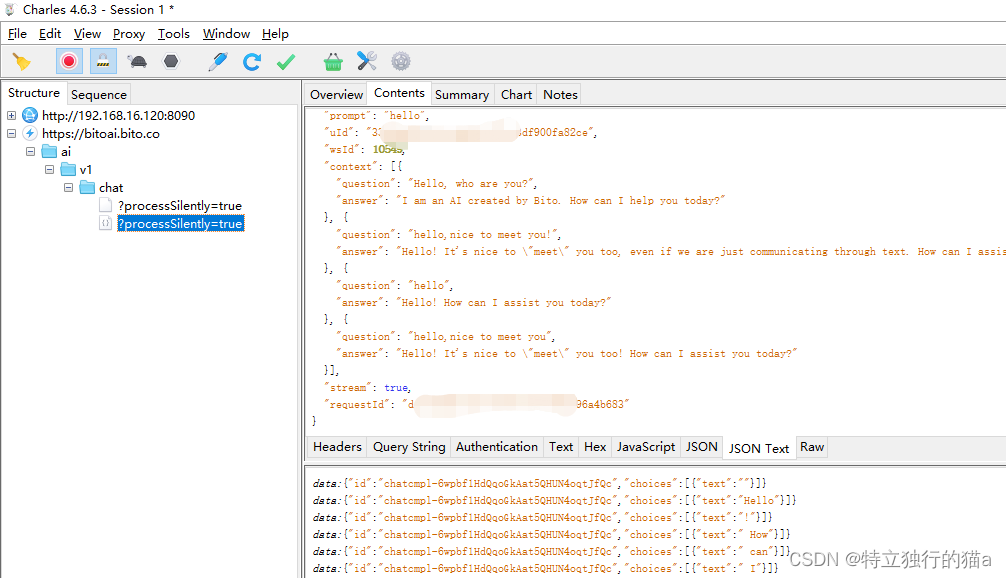Collapse the ai folder node
Screen dimensions: 1006x578
[30, 151]
